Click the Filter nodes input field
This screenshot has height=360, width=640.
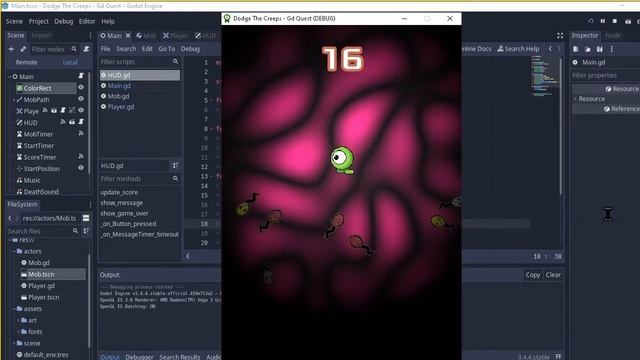click(53, 49)
